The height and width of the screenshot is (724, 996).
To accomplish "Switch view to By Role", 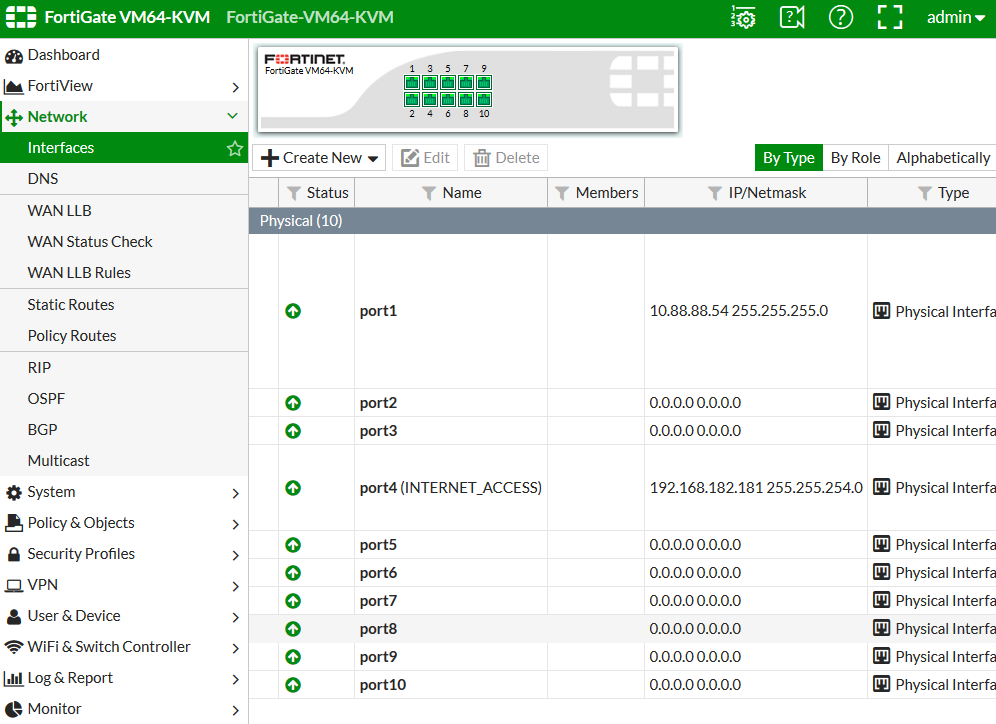I will point(855,158).
